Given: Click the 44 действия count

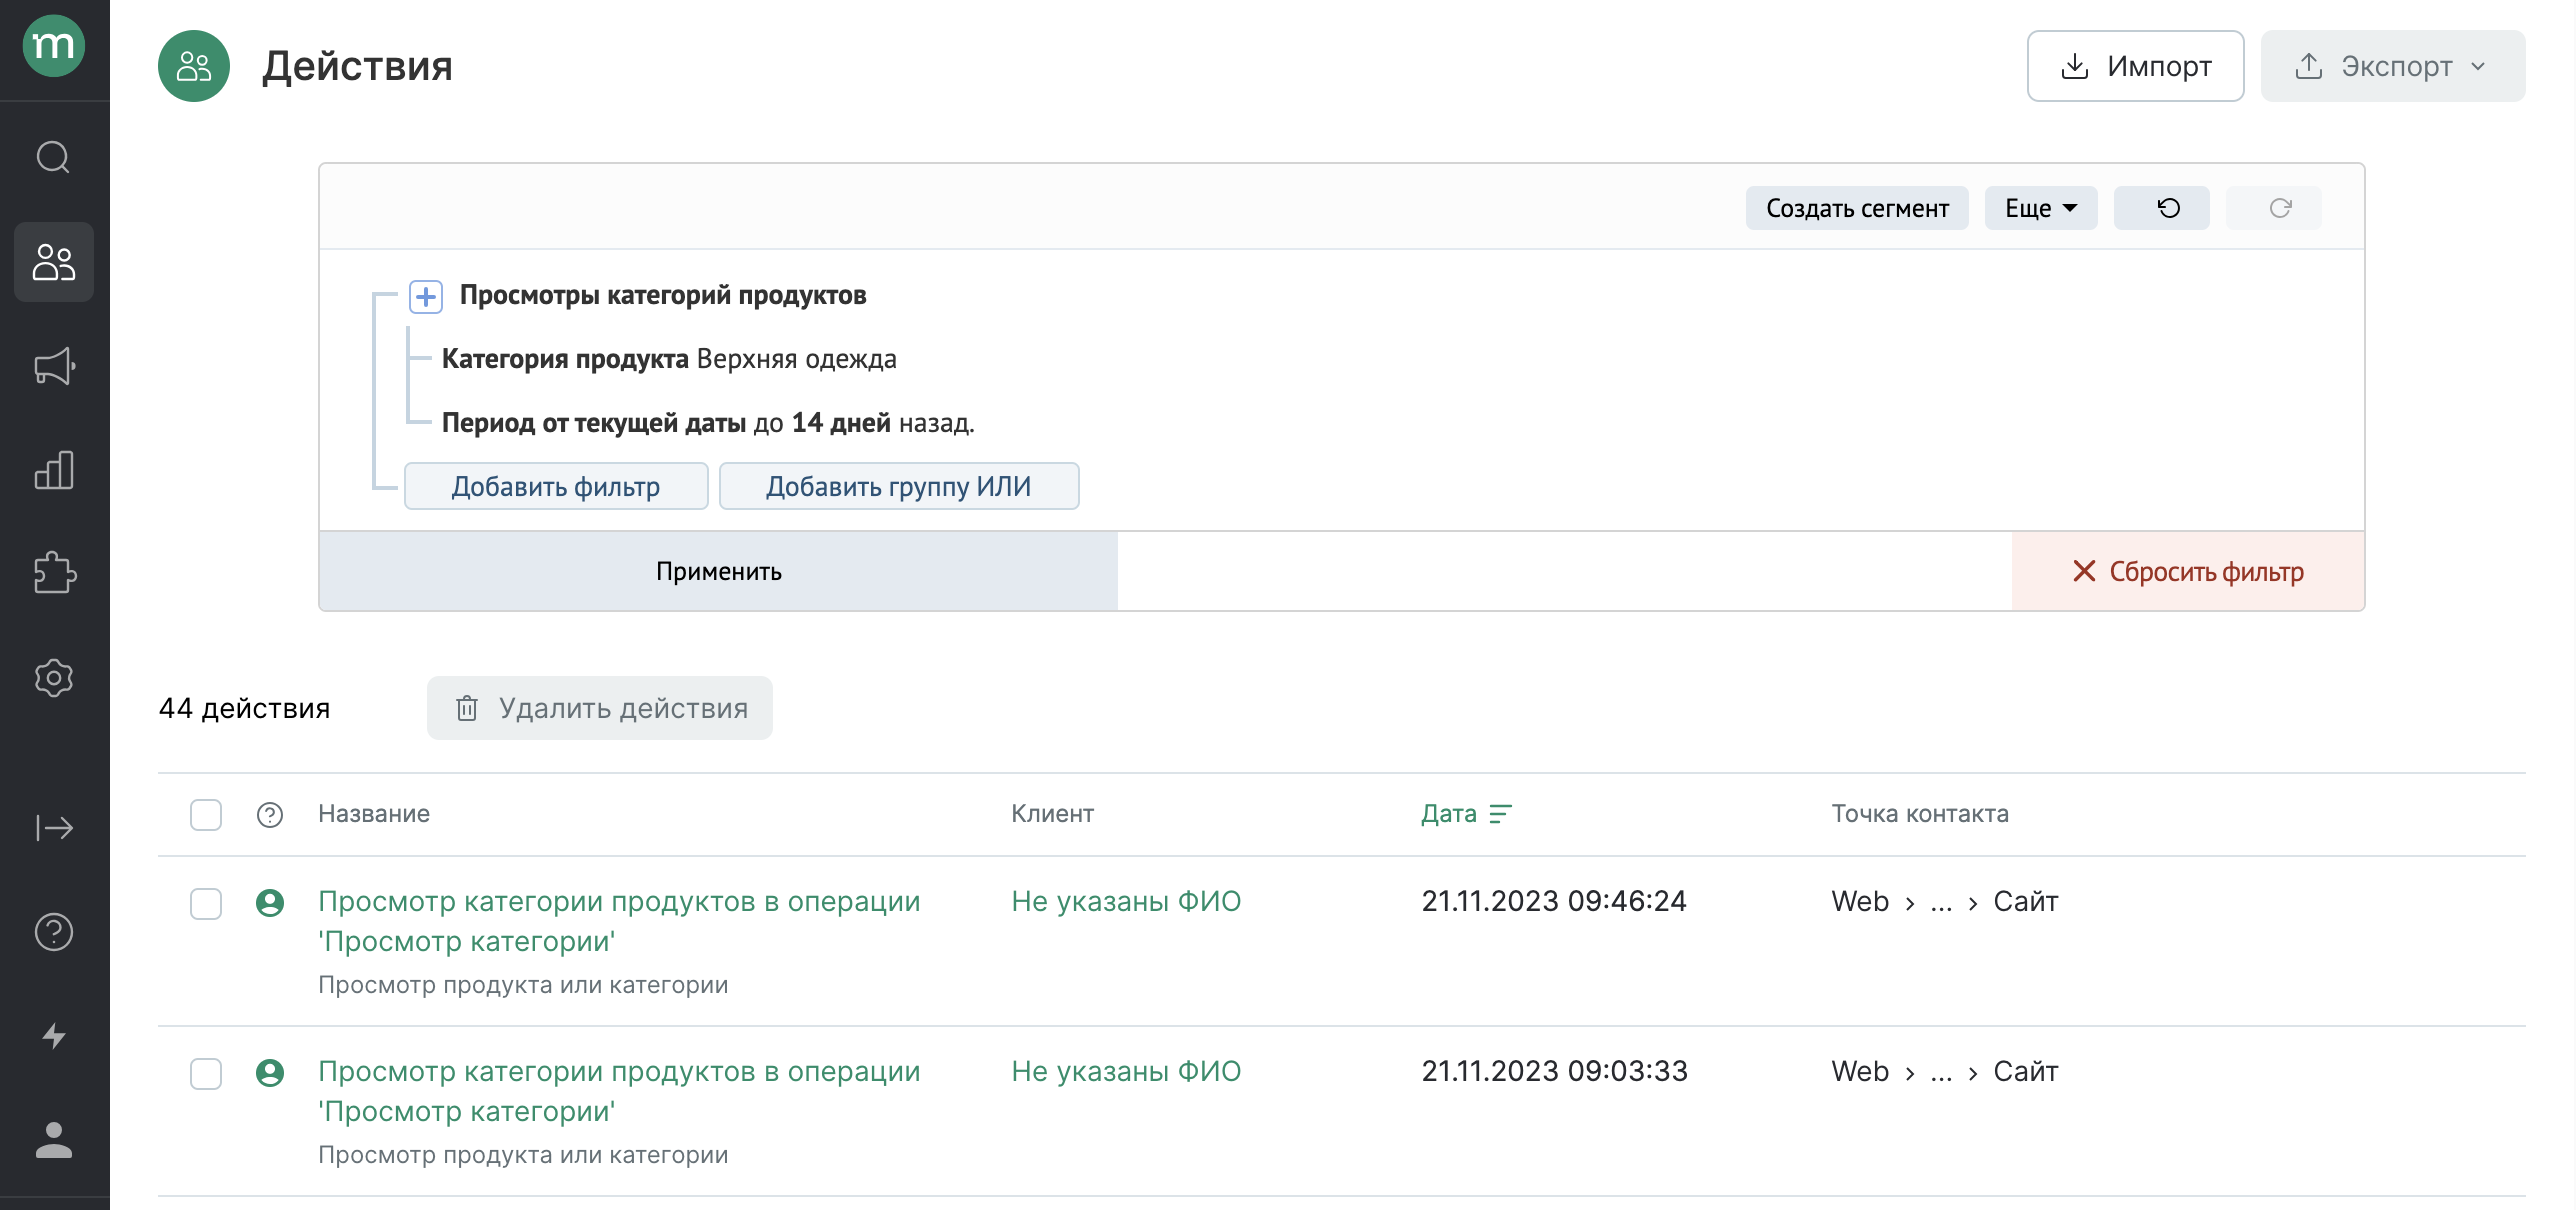Looking at the screenshot, I should tap(244, 708).
